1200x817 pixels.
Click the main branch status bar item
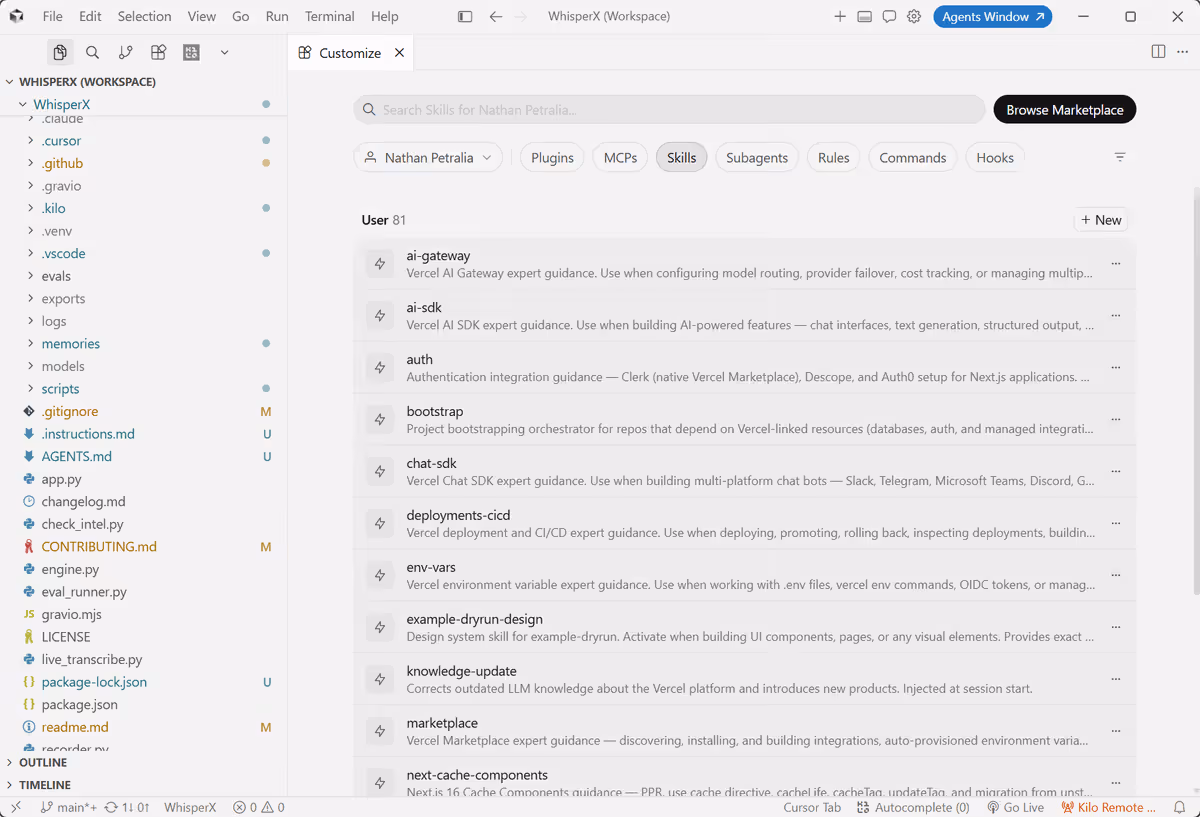pos(68,807)
